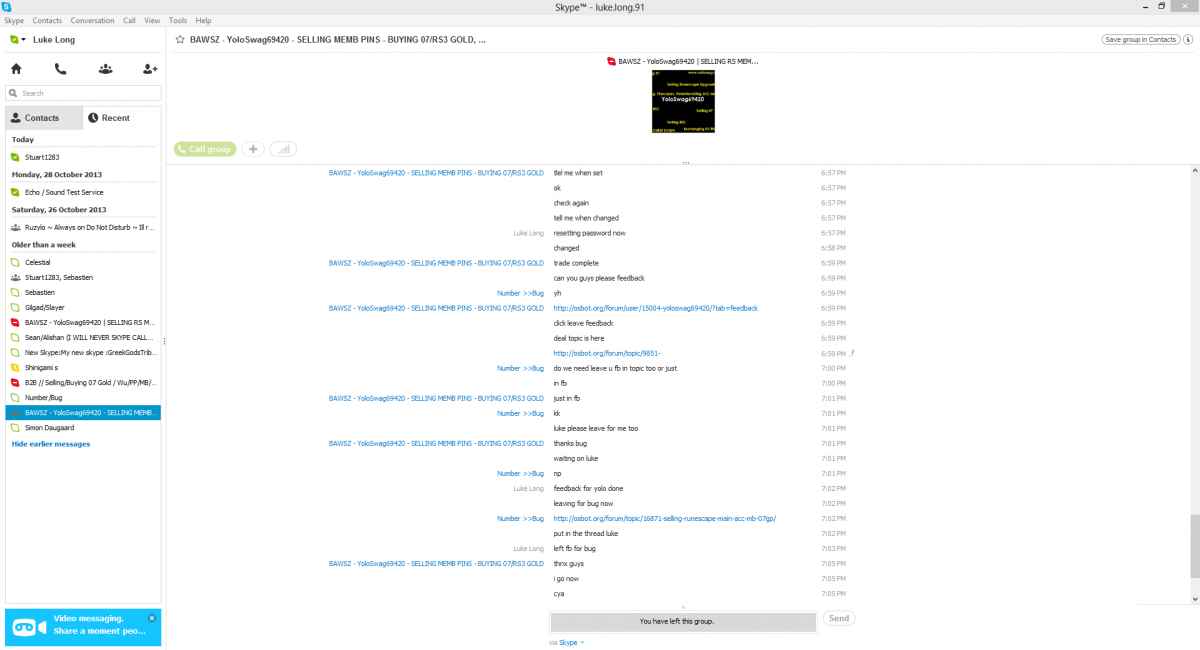Click the group avatar thumbnail
This screenshot has height=650, width=1200.
point(685,99)
